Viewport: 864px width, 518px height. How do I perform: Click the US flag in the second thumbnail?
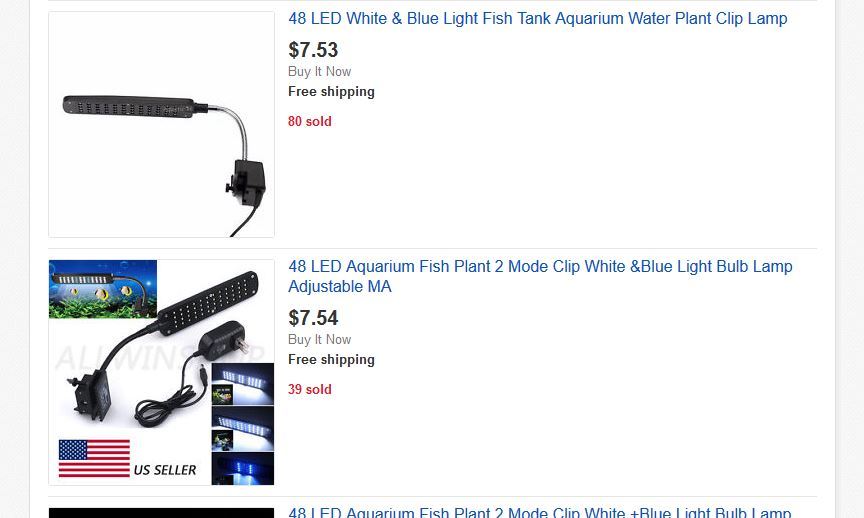coord(94,459)
